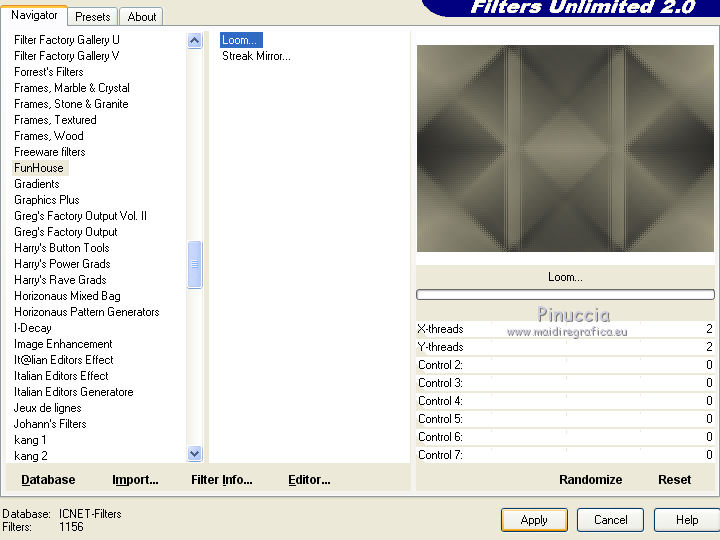
Task: Select It@lian Editors Effect category
Action: [x=63, y=360]
